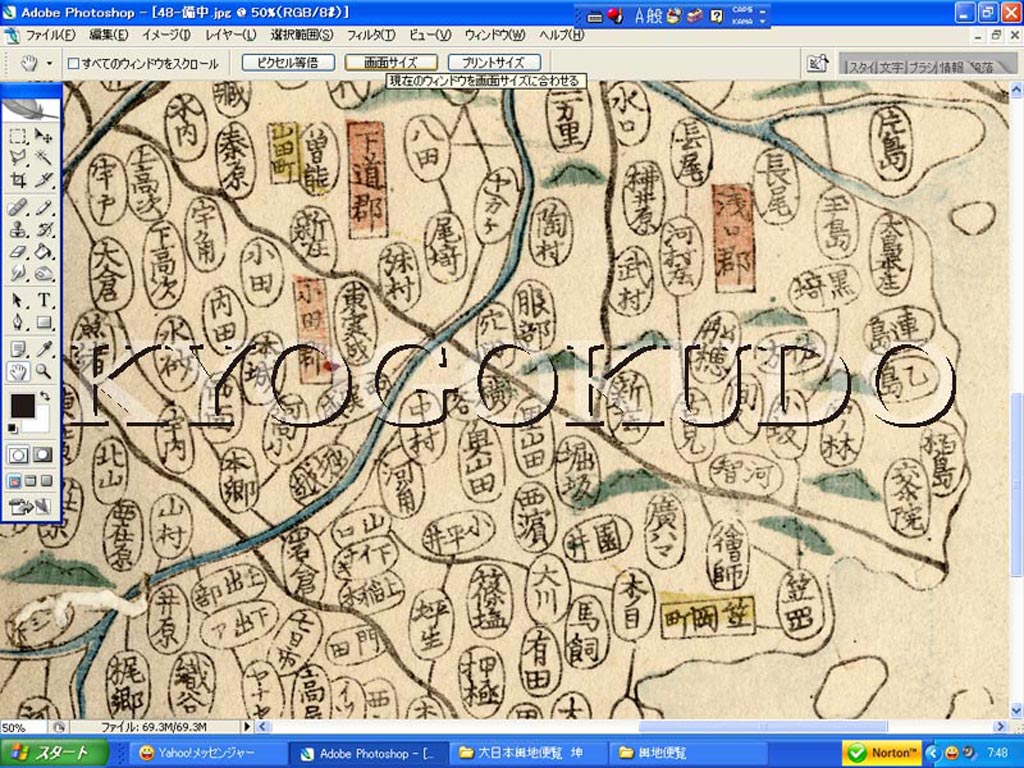The height and width of the screenshot is (768, 1024).
Task: Click Jump to ImageReady icon
Action: click(31, 505)
